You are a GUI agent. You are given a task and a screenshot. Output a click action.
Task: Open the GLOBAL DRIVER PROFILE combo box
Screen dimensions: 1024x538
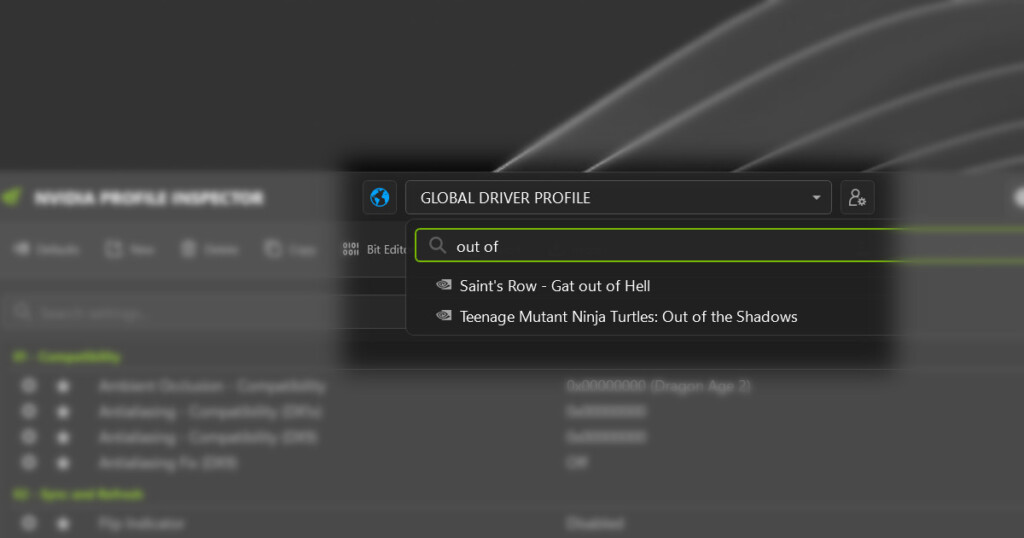[618, 197]
